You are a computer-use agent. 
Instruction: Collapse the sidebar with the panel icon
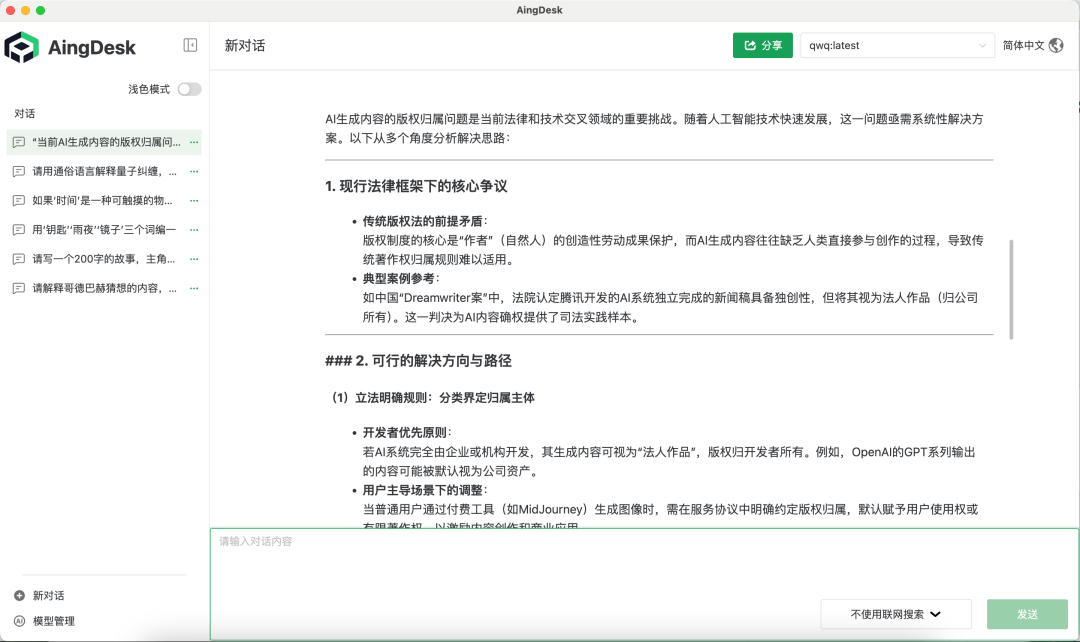(190, 45)
